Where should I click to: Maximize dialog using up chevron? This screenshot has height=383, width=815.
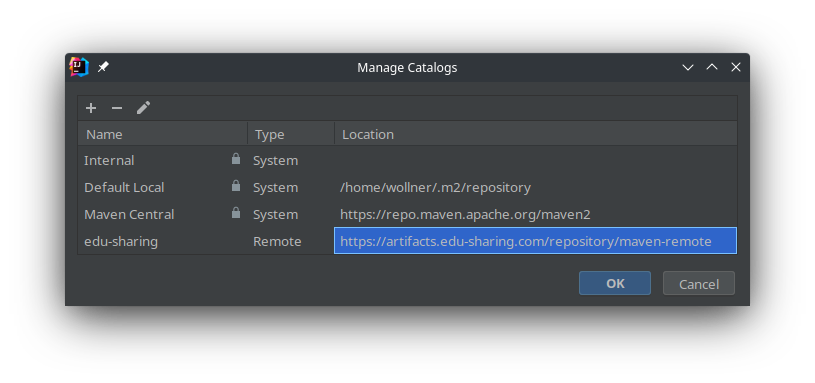[712, 67]
